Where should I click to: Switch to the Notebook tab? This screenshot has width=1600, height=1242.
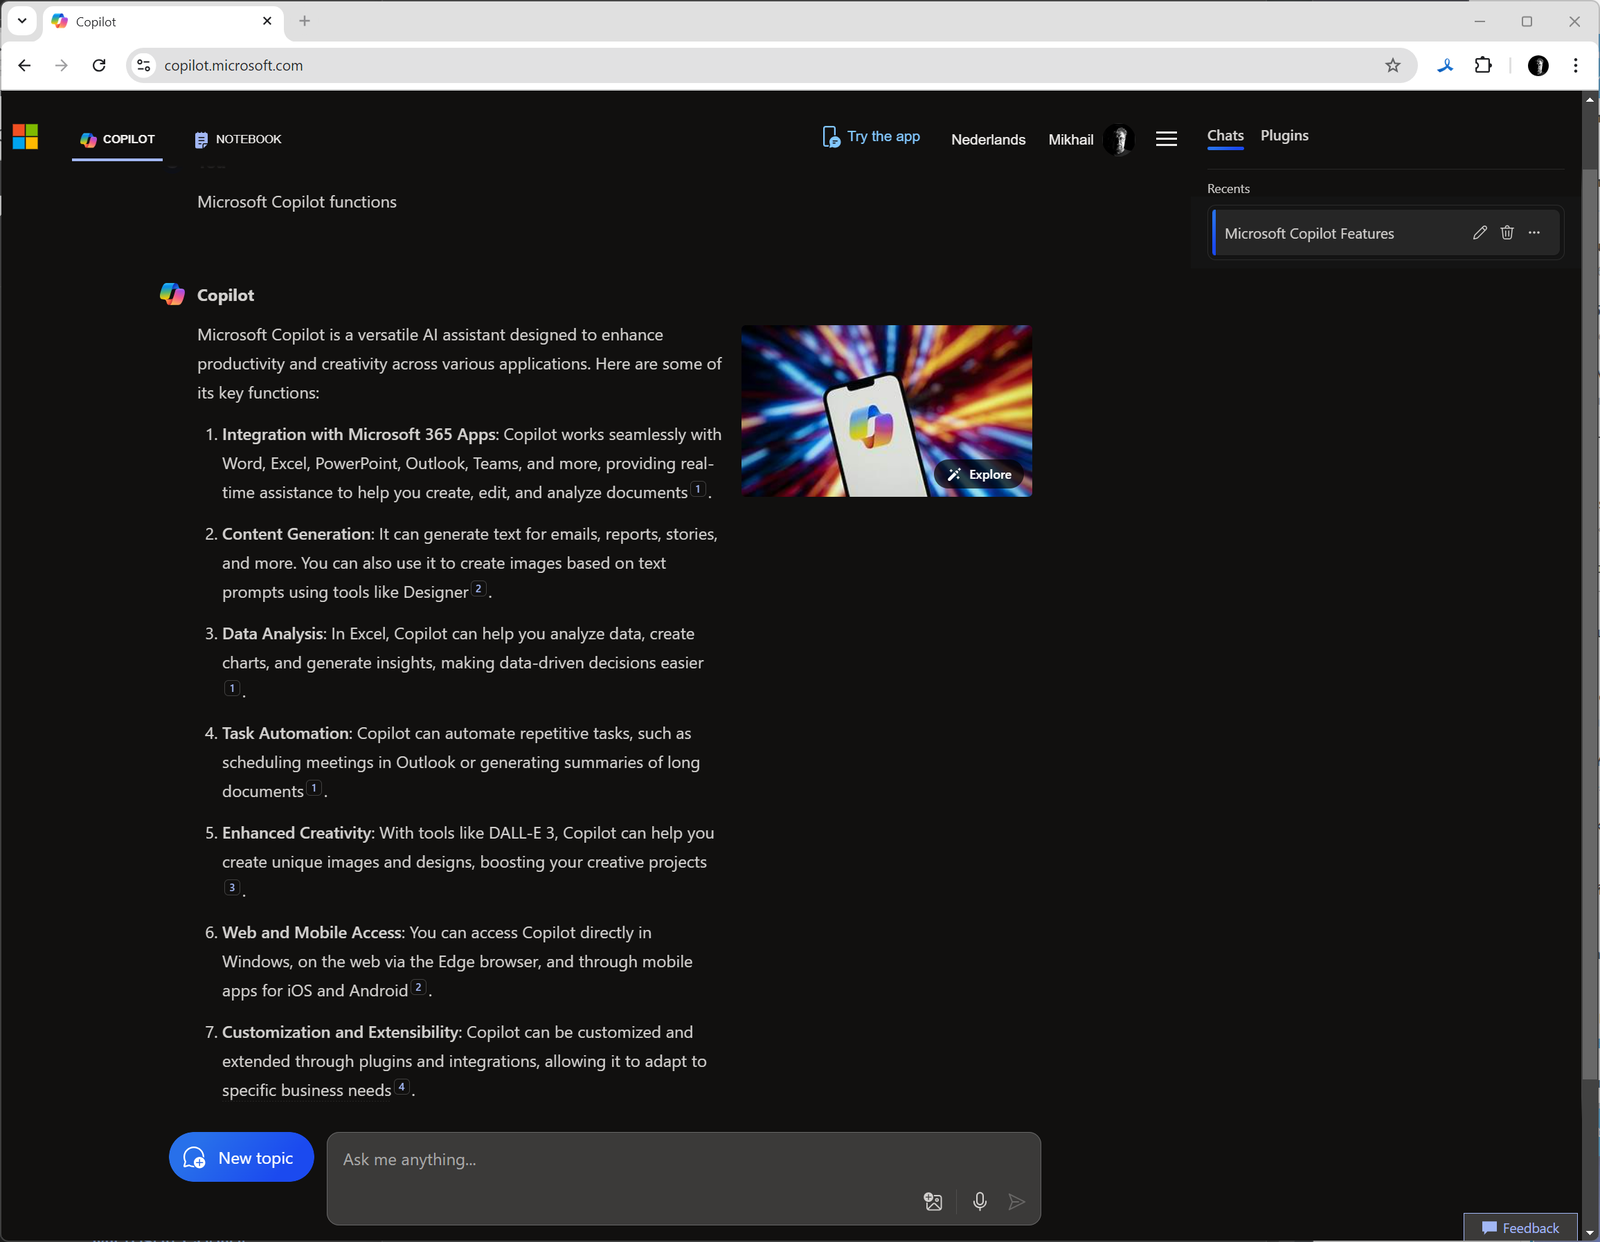point(238,139)
